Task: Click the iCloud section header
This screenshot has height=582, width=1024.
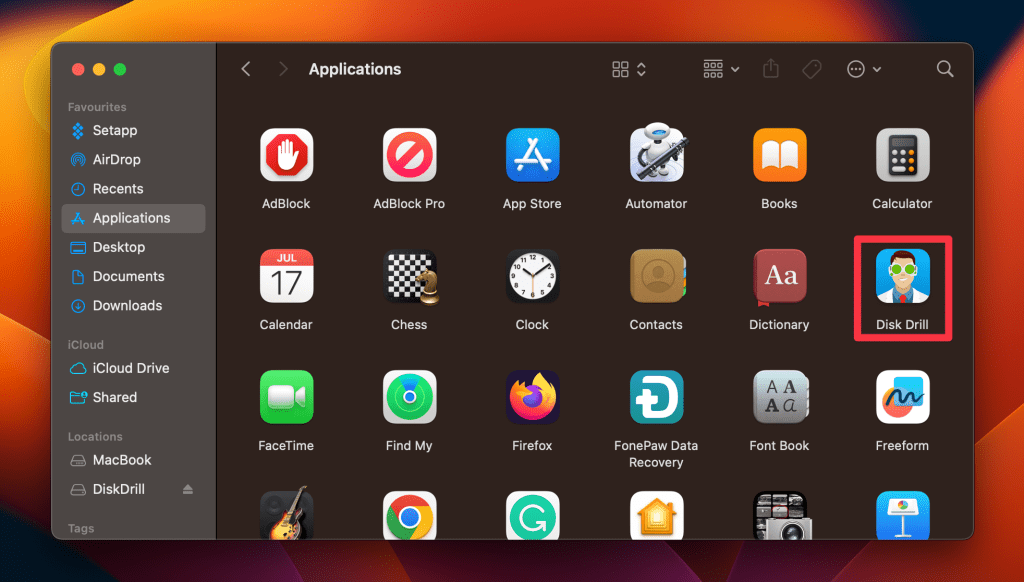Action: coord(86,344)
